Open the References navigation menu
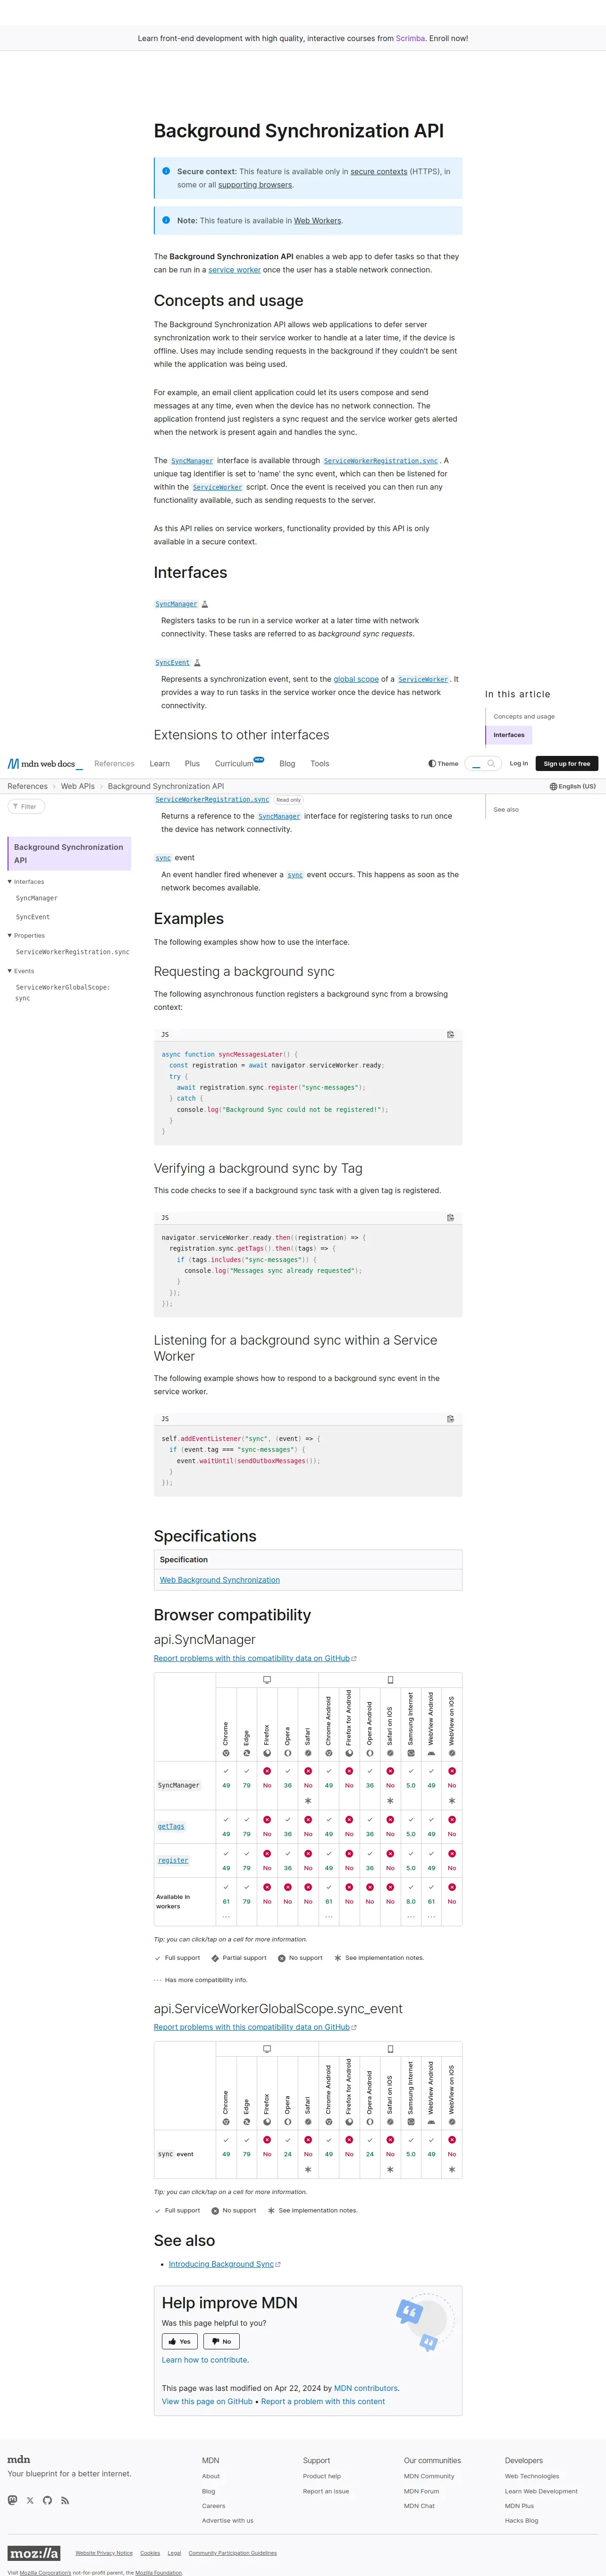The height and width of the screenshot is (2576, 606). click(x=114, y=763)
